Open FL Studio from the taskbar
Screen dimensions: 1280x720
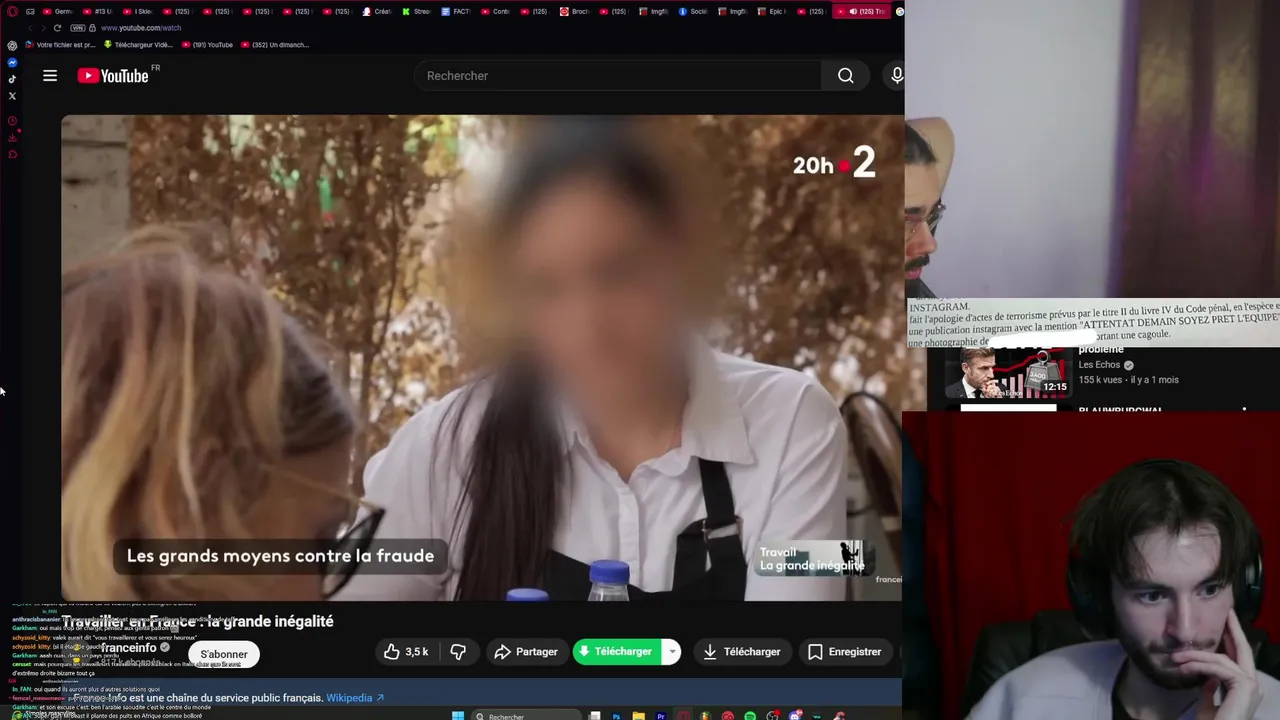pos(705,715)
